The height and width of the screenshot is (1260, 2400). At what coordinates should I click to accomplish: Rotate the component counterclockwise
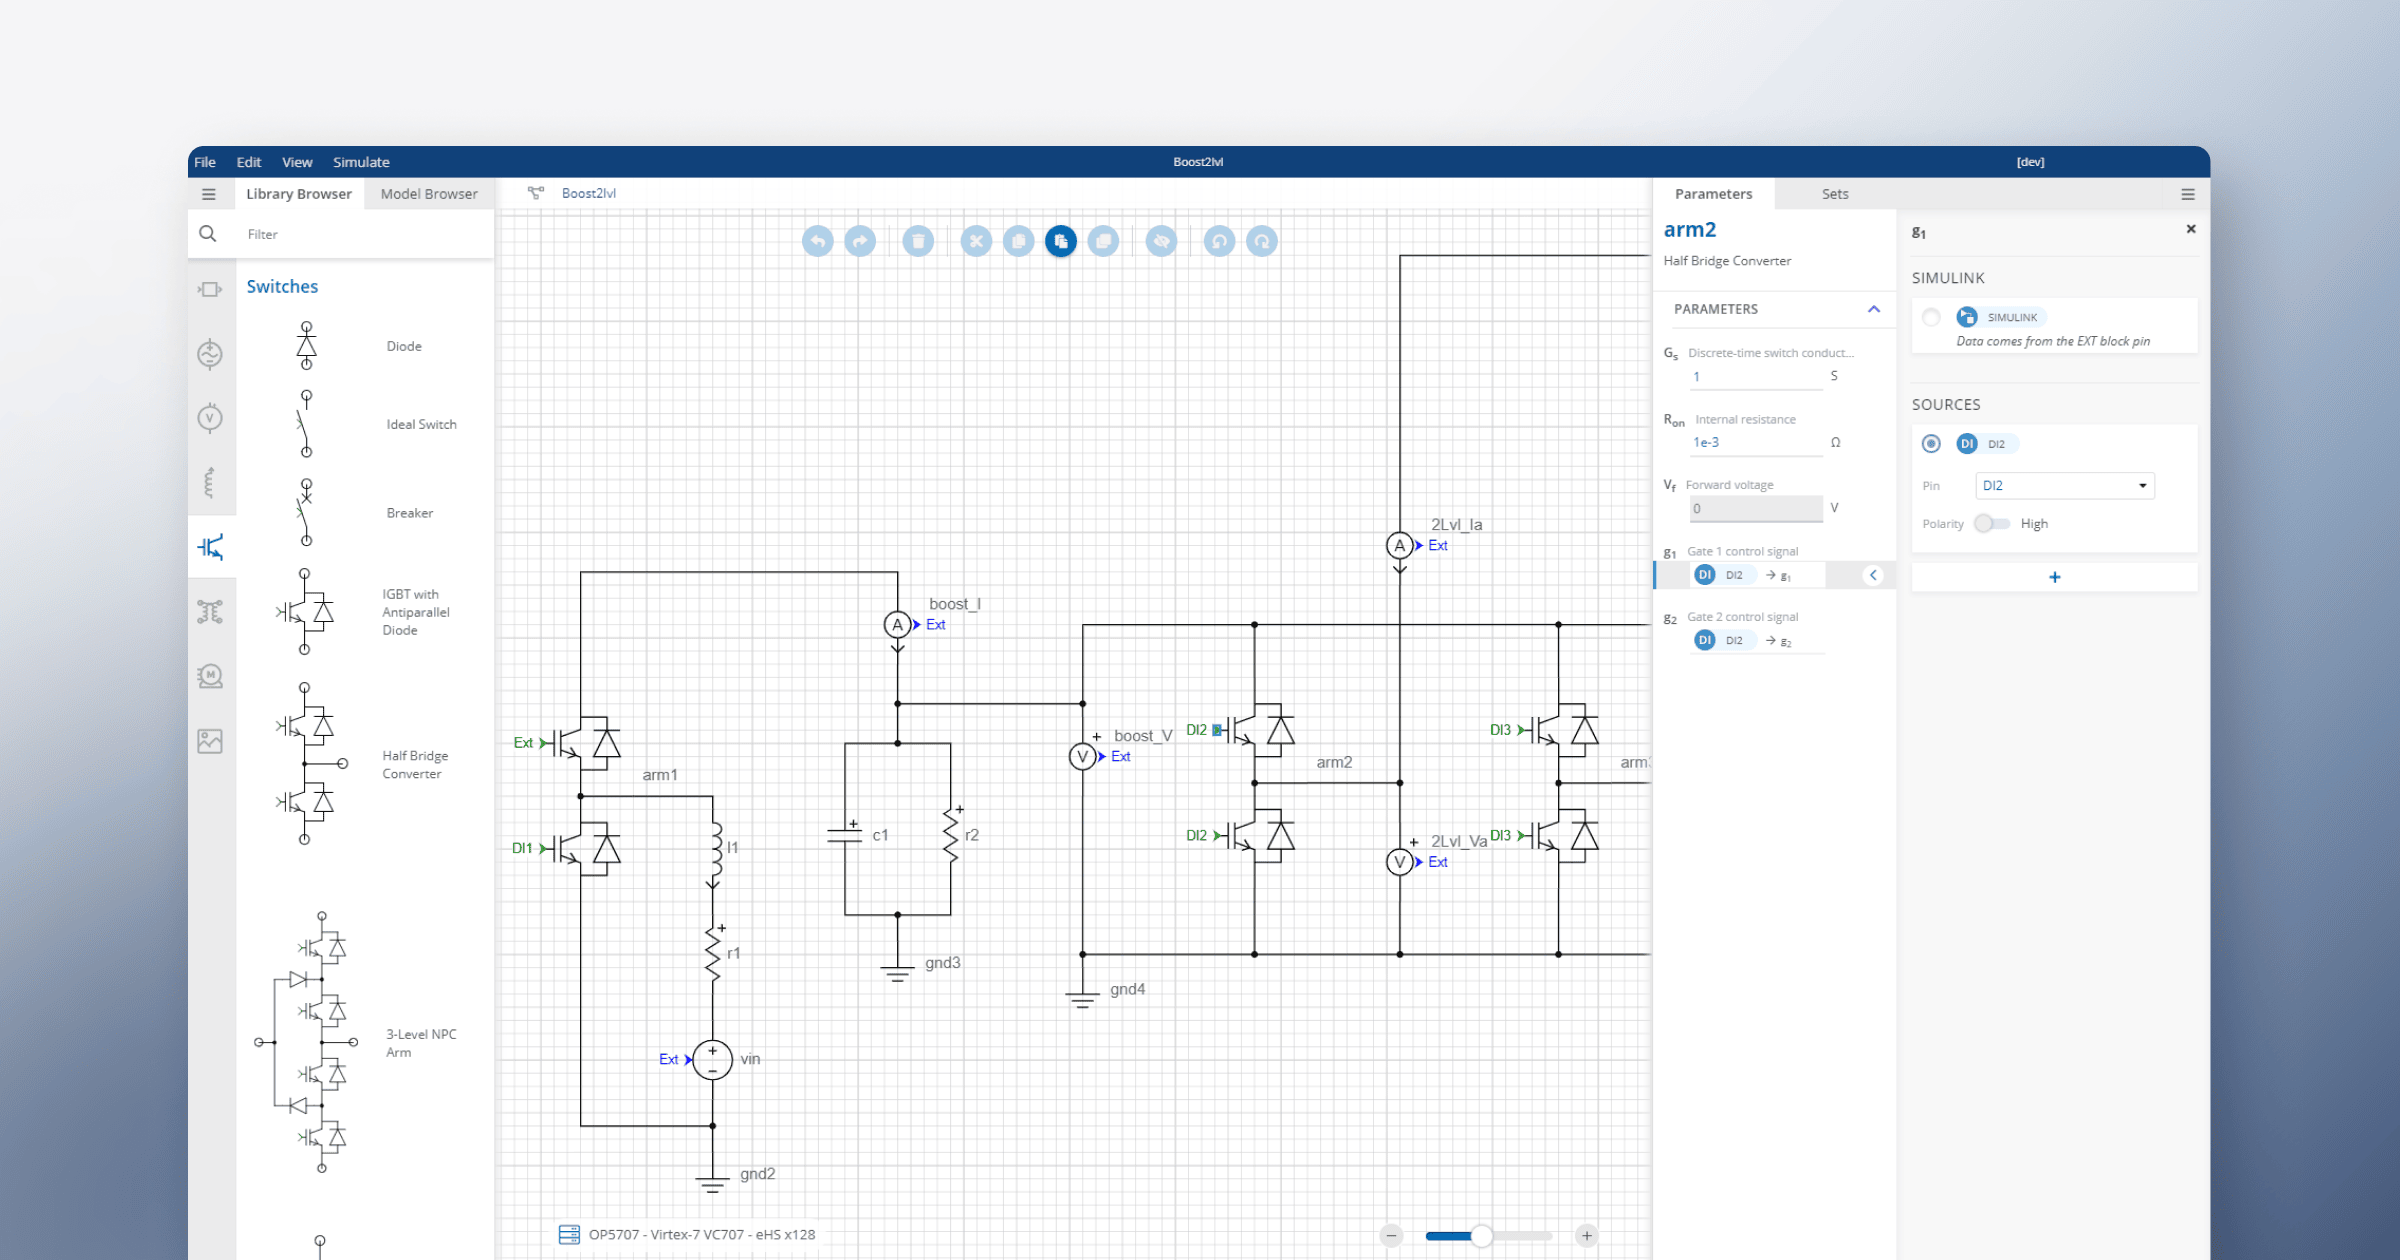point(1219,241)
